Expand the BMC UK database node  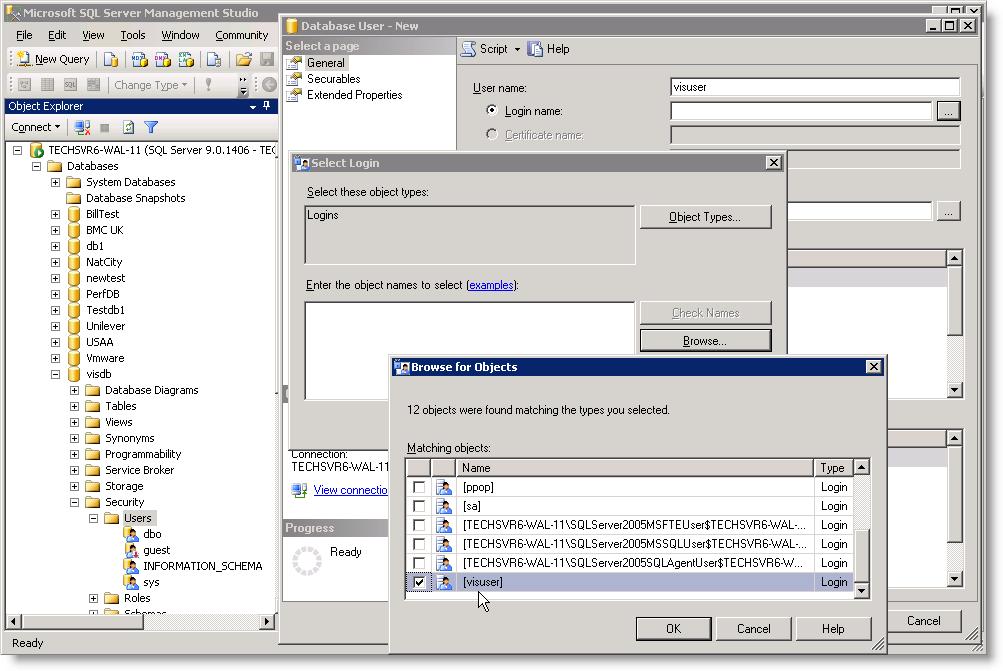(56, 230)
